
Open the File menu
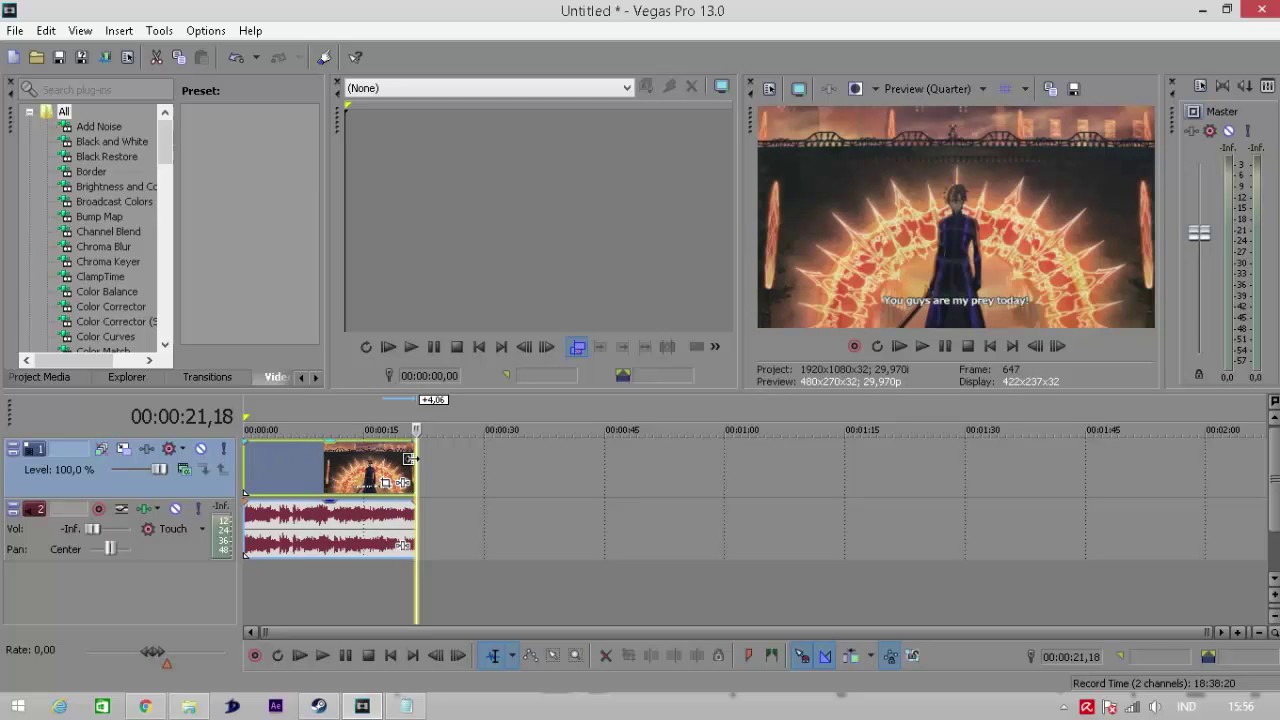click(x=15, y=31)
